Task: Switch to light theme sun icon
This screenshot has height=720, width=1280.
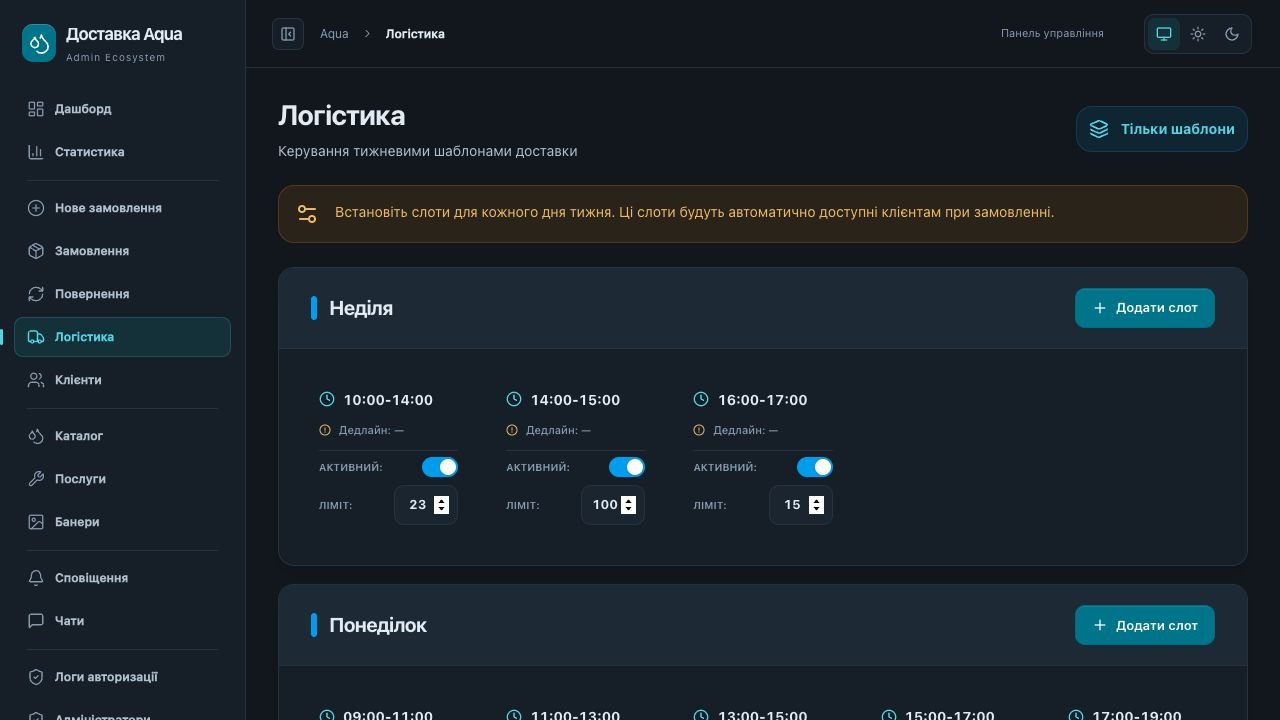Action: point(1198,34)
